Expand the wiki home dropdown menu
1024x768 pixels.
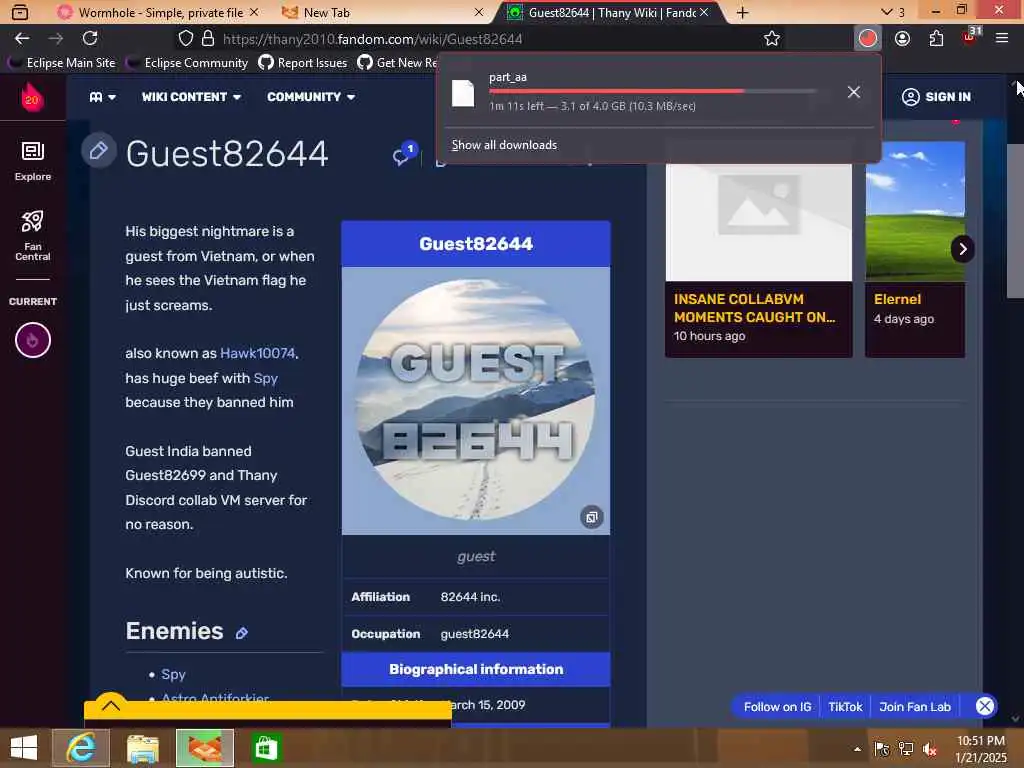pos(103,97)
